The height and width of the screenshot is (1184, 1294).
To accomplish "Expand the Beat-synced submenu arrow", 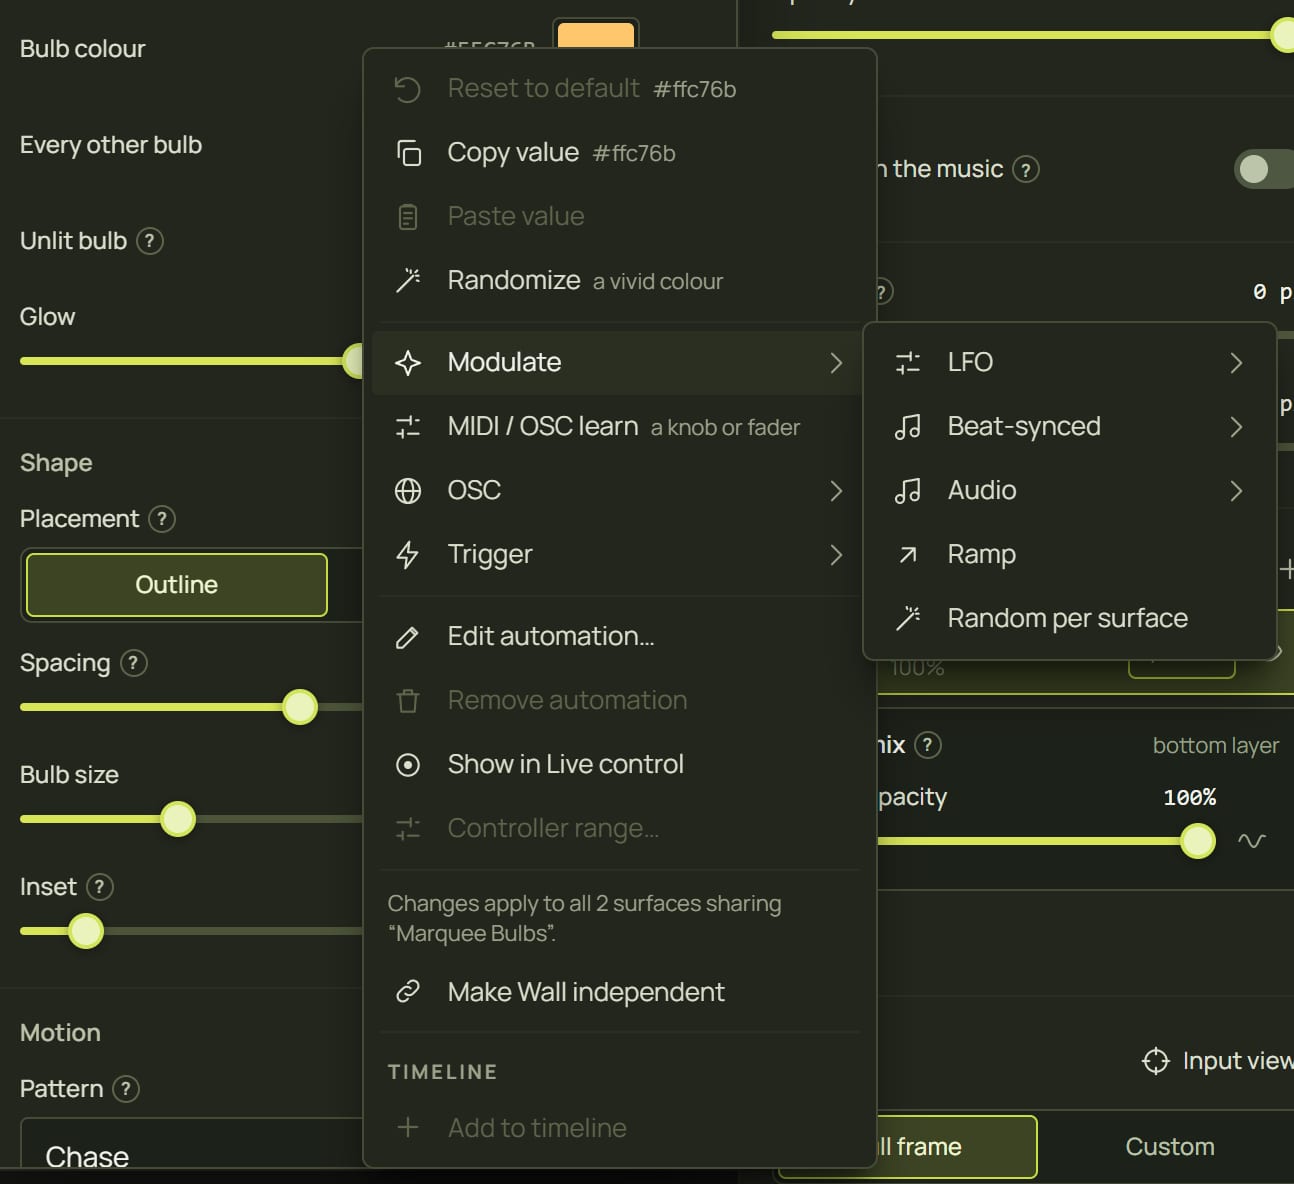I will click(1237, 427).
